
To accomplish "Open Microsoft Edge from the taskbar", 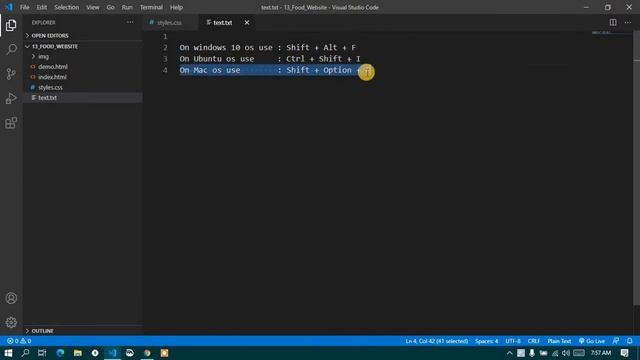I will pyautogui.click(x=60, y=353).
